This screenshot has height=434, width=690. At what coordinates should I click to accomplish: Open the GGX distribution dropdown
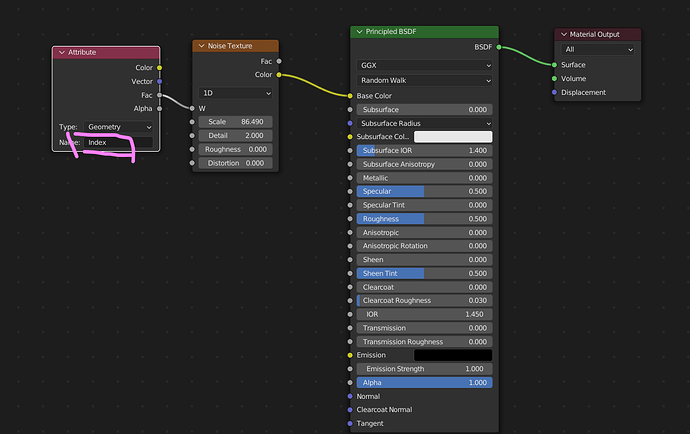pos(424,65)
